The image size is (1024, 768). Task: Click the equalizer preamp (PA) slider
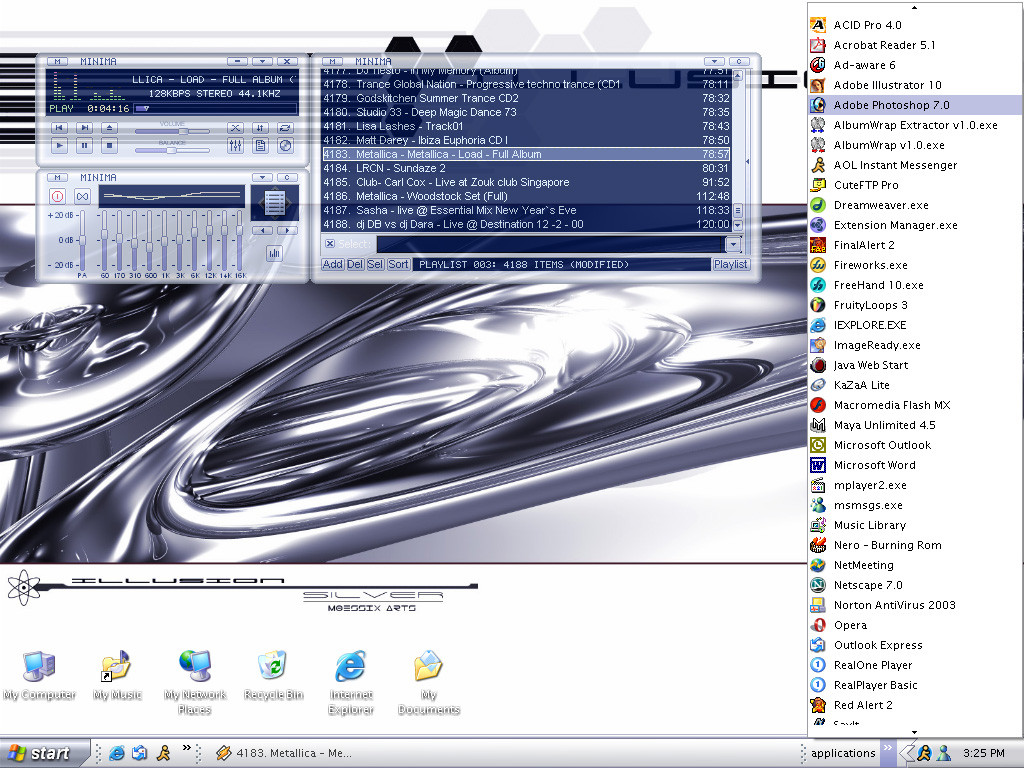coord(82,240)
